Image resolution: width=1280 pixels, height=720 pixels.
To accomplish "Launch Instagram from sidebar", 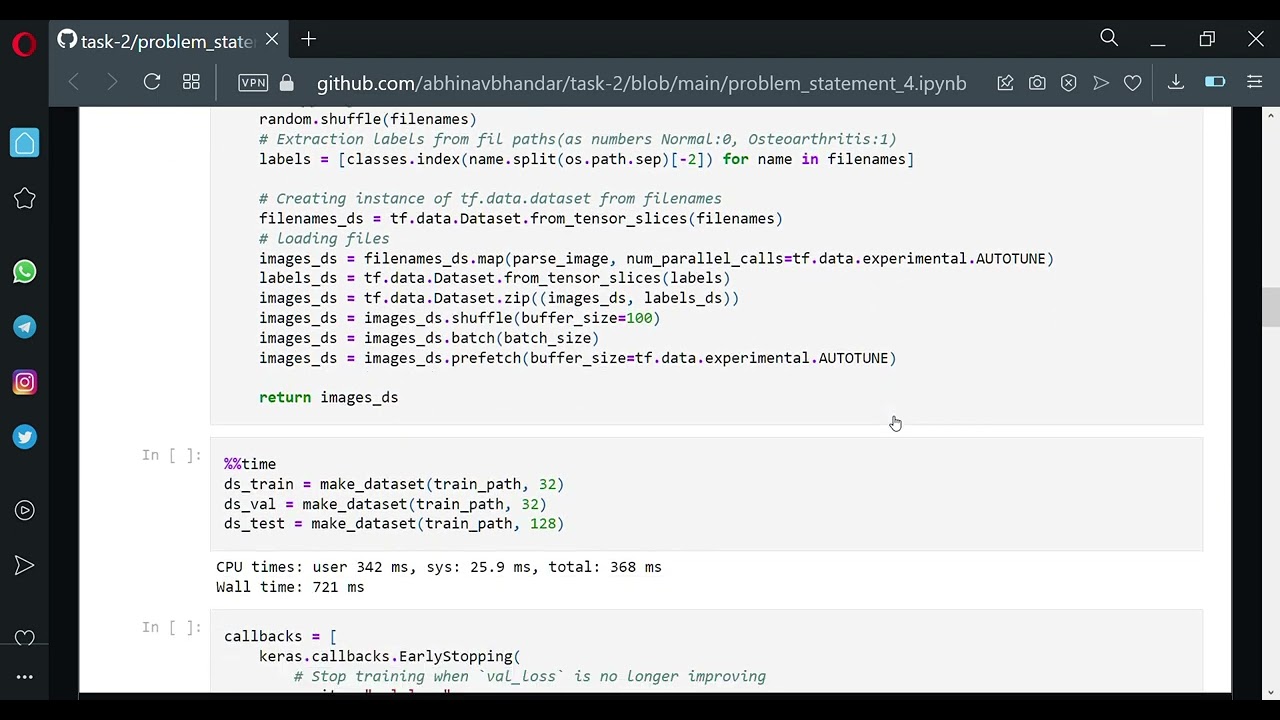I will pyautogui.click(x=25, y=382).
